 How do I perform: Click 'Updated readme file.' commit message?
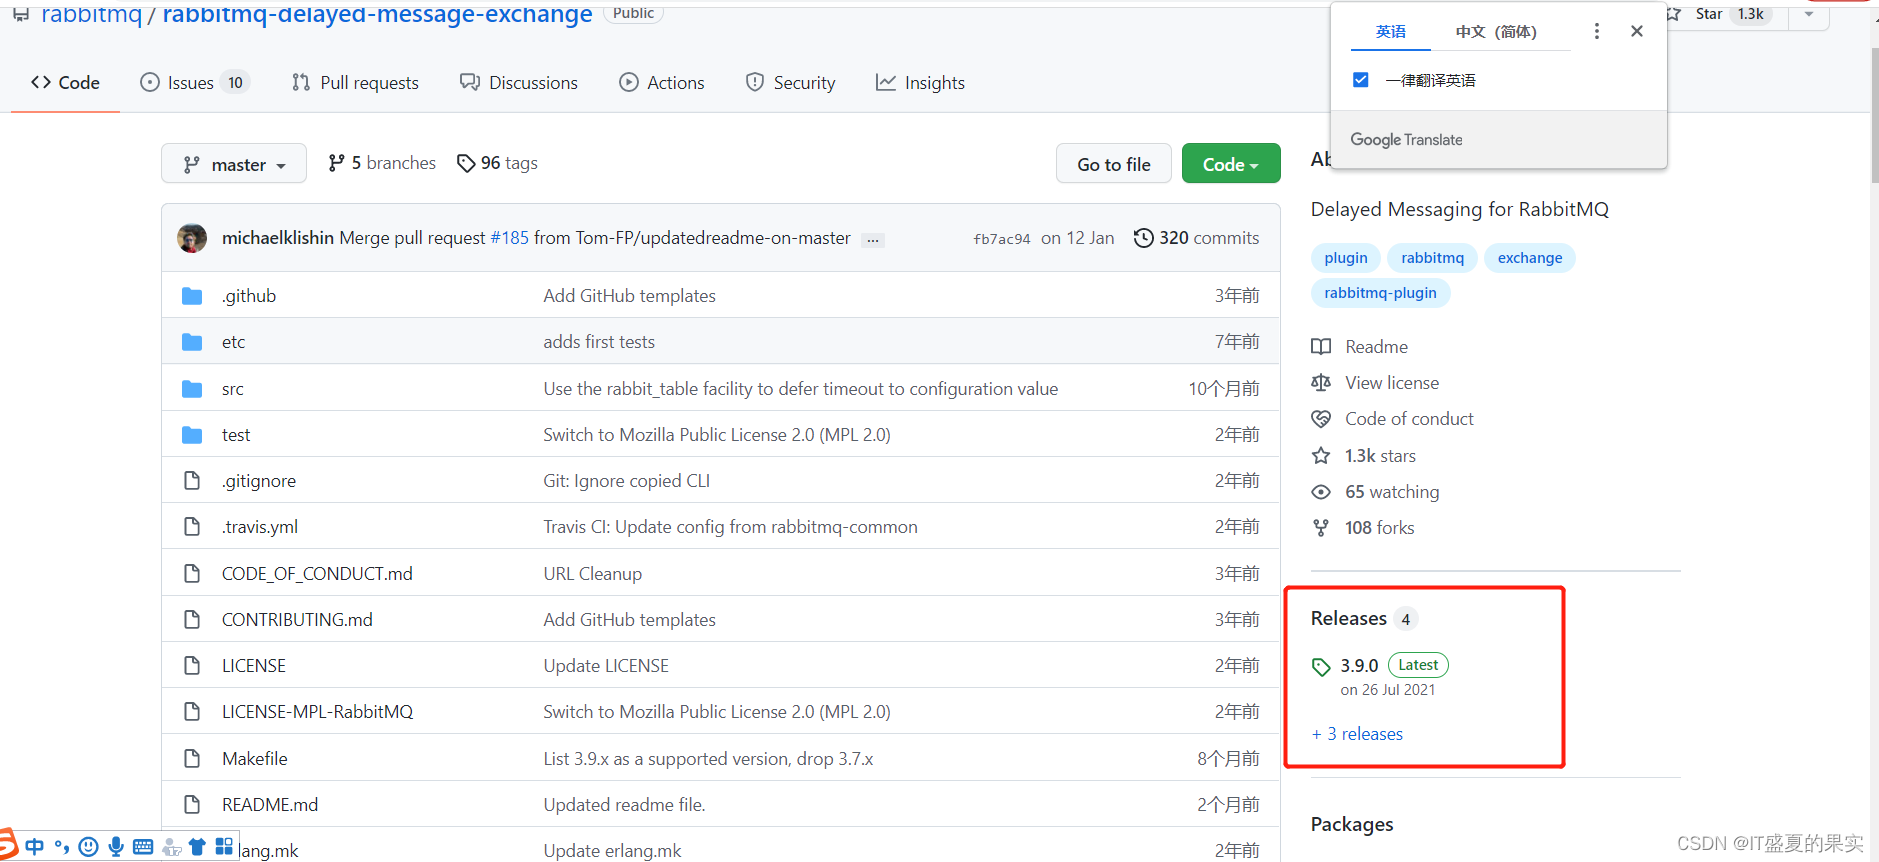625,805
